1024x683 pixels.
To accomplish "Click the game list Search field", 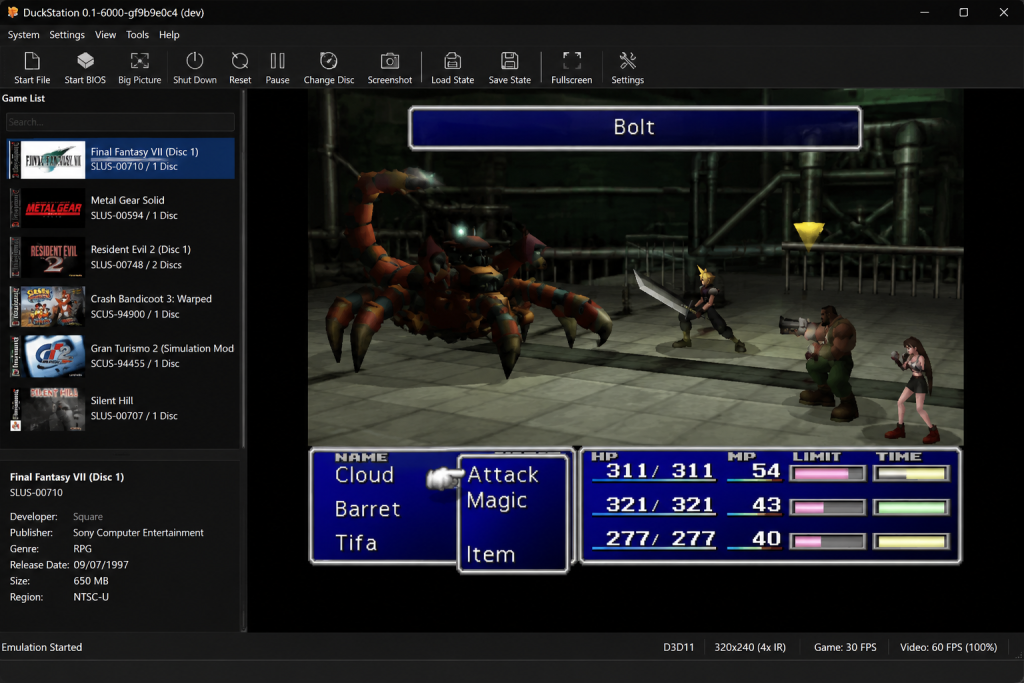I will click(x=120, y=122).
